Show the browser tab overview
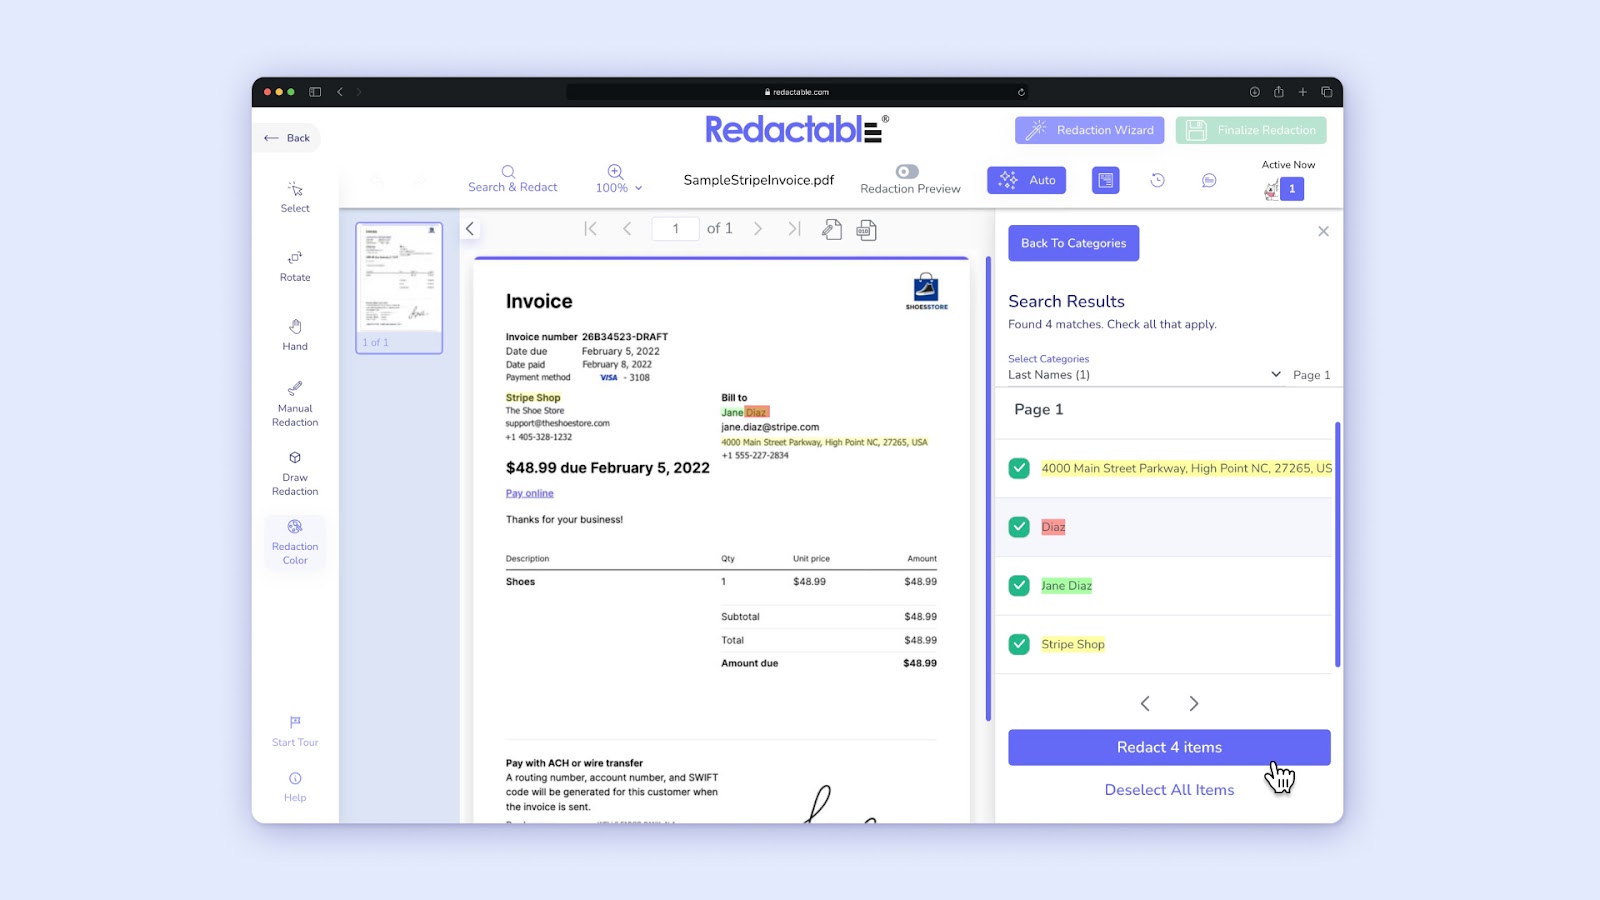The width and height of the screenshot is (1600, 900). pyautogui.click(x=1327, y=92)
